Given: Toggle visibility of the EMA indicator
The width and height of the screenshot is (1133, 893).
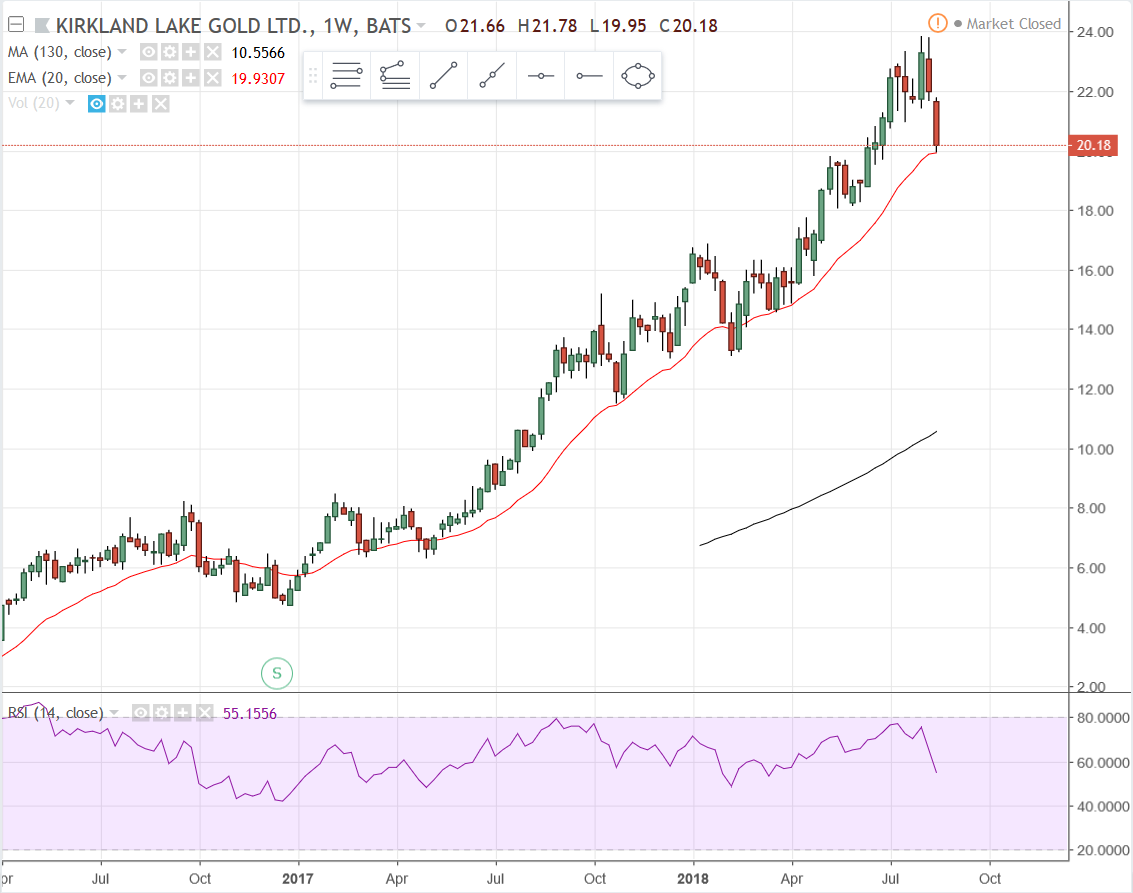Looking at the screenshot, I should (148, 78).
